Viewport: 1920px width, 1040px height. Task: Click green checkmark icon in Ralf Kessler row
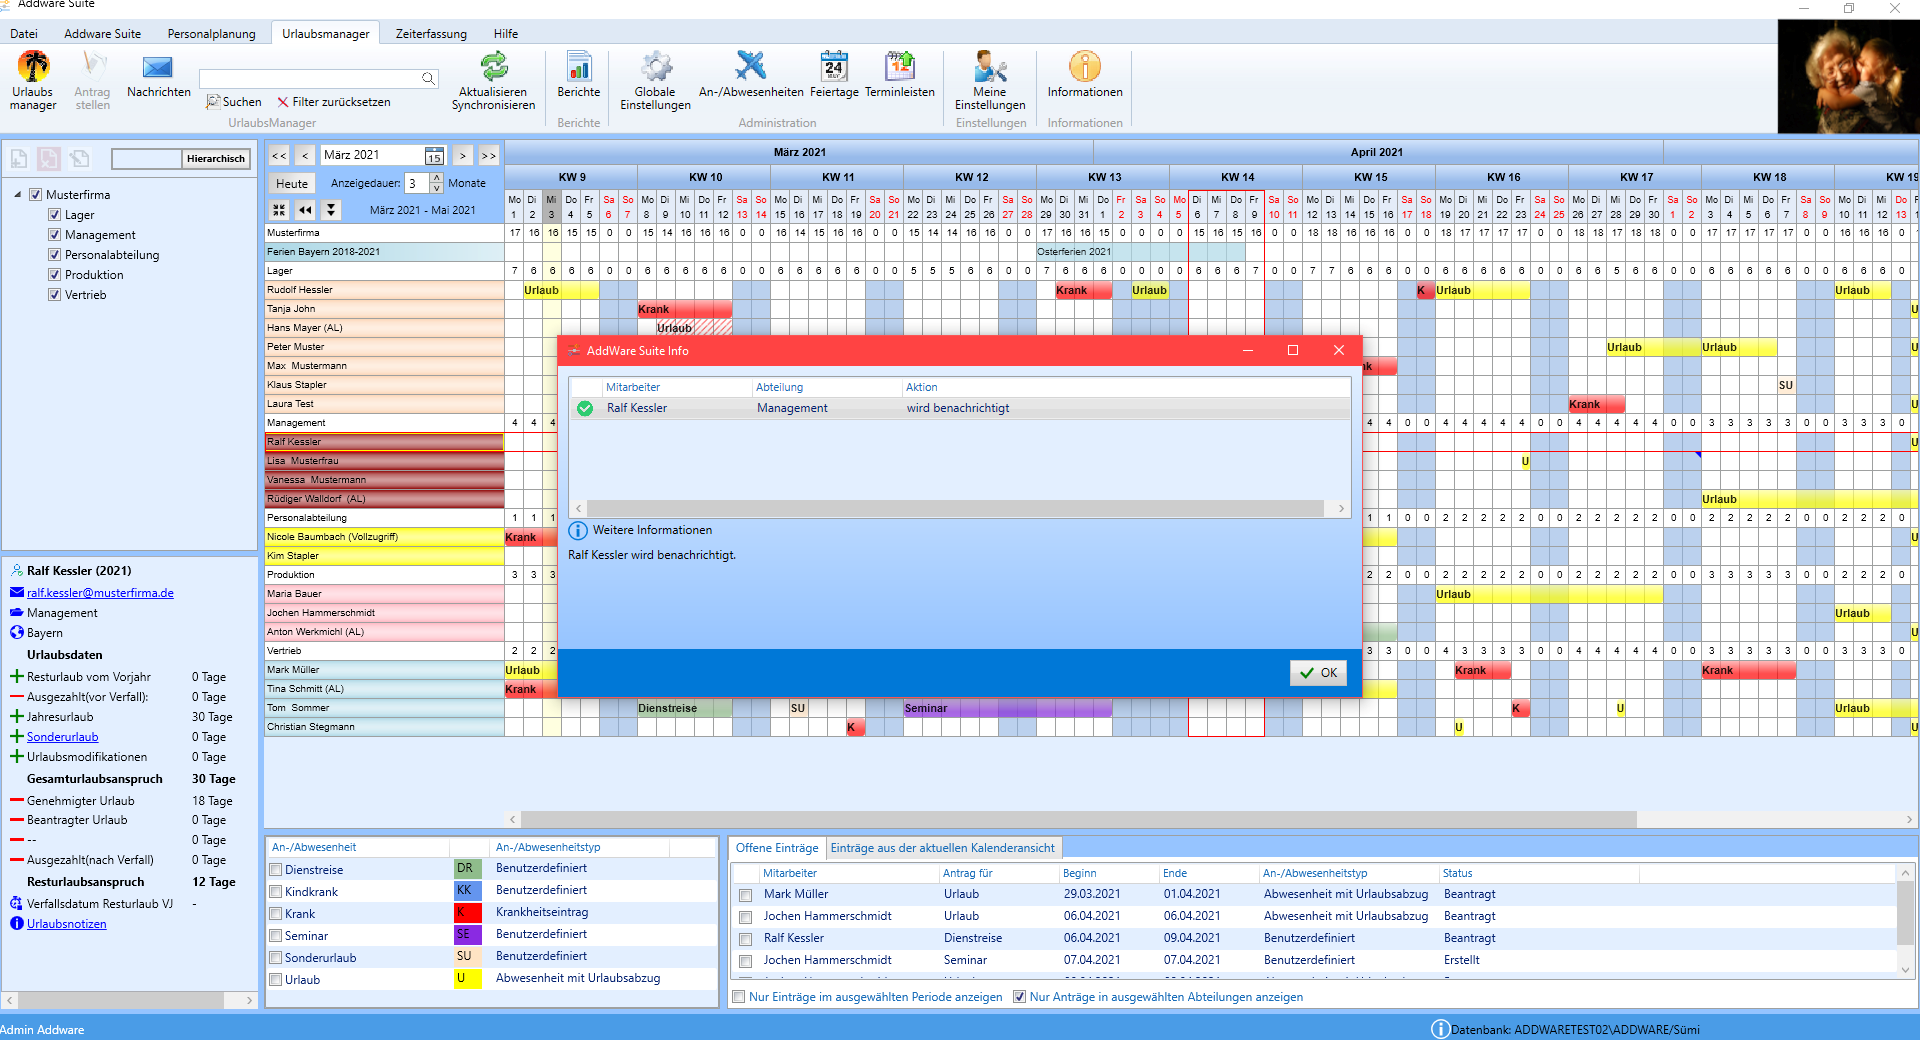pos(585,408)
